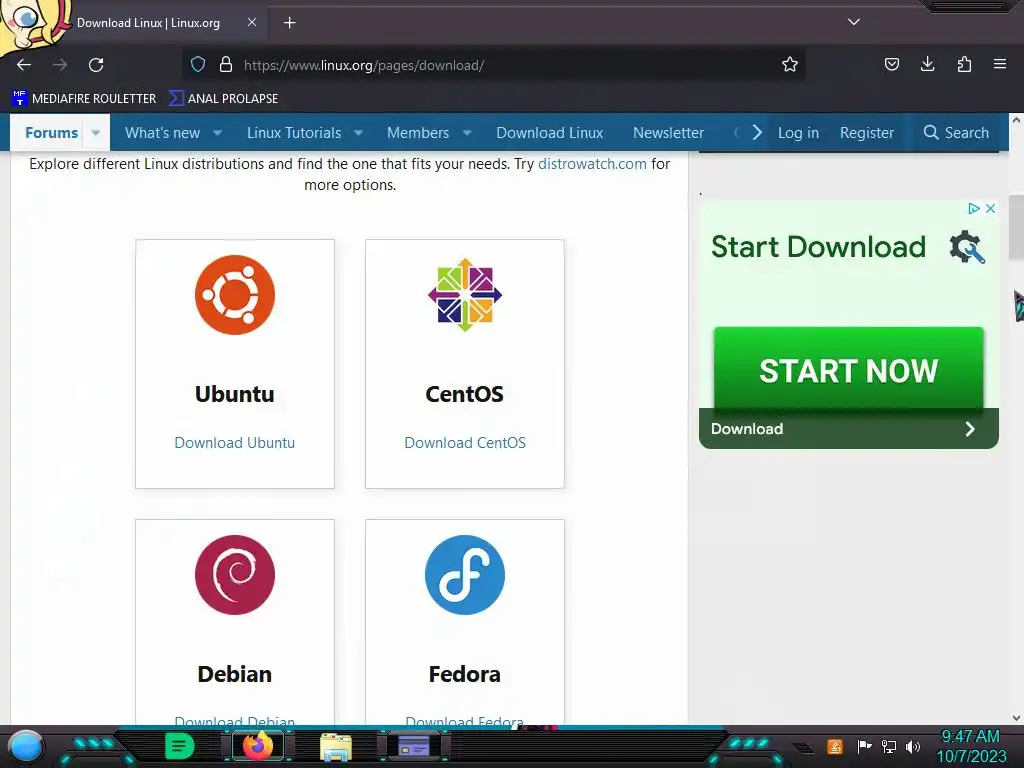1024x768 pixels.
Task: Open the Action Center flag icon
Action: pyautogui.click(x=864, y=746)
